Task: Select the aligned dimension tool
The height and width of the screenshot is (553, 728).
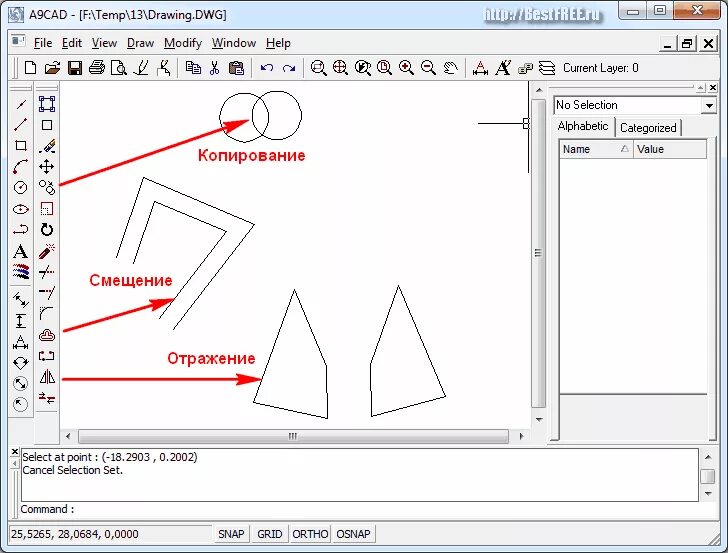Action: (20, 300)
